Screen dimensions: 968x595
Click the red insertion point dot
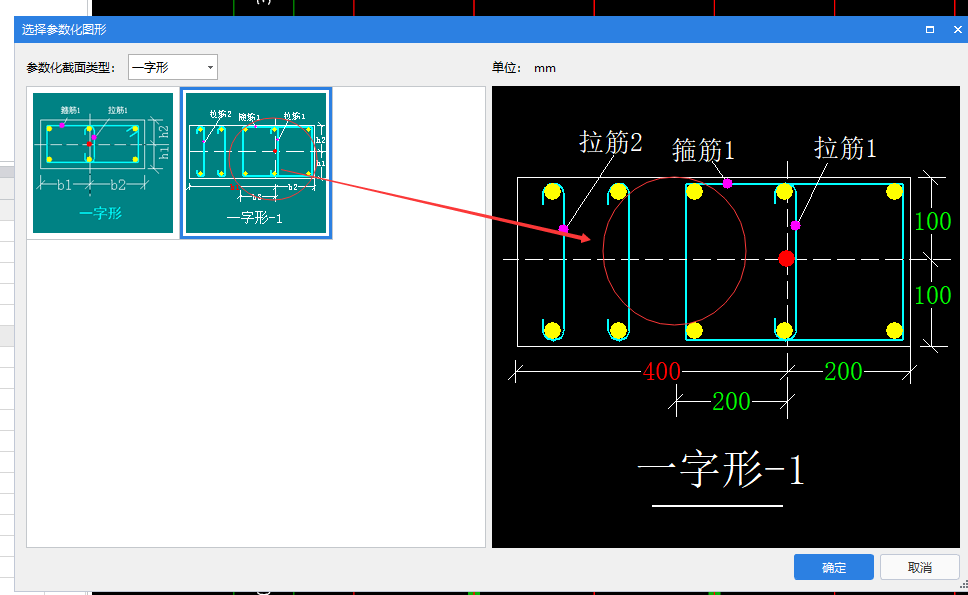(x=786, y=259)
